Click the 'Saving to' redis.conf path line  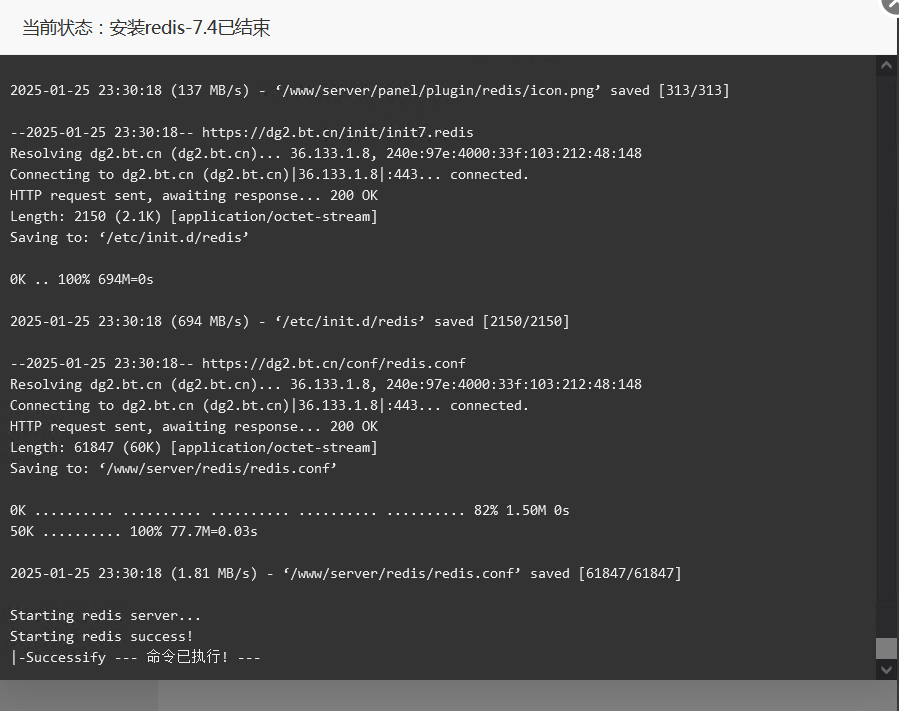click(x=173, y=468)
